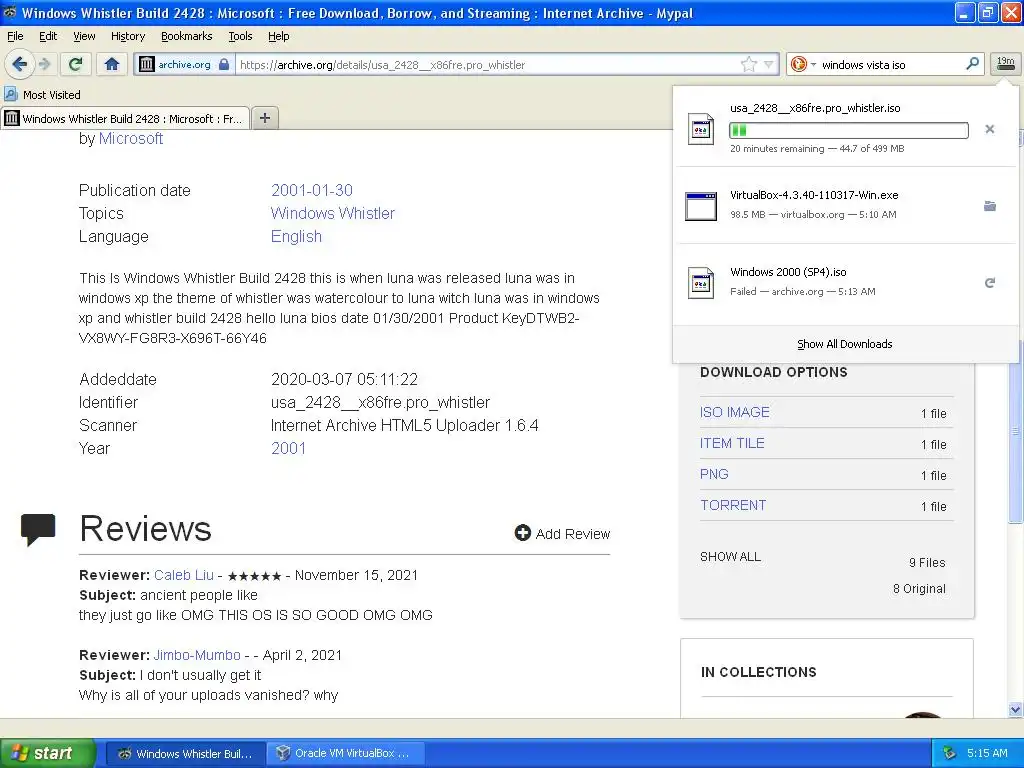Open the Help menu
1024x768 pixels.
pyautogui.click(x=278, y=36)
